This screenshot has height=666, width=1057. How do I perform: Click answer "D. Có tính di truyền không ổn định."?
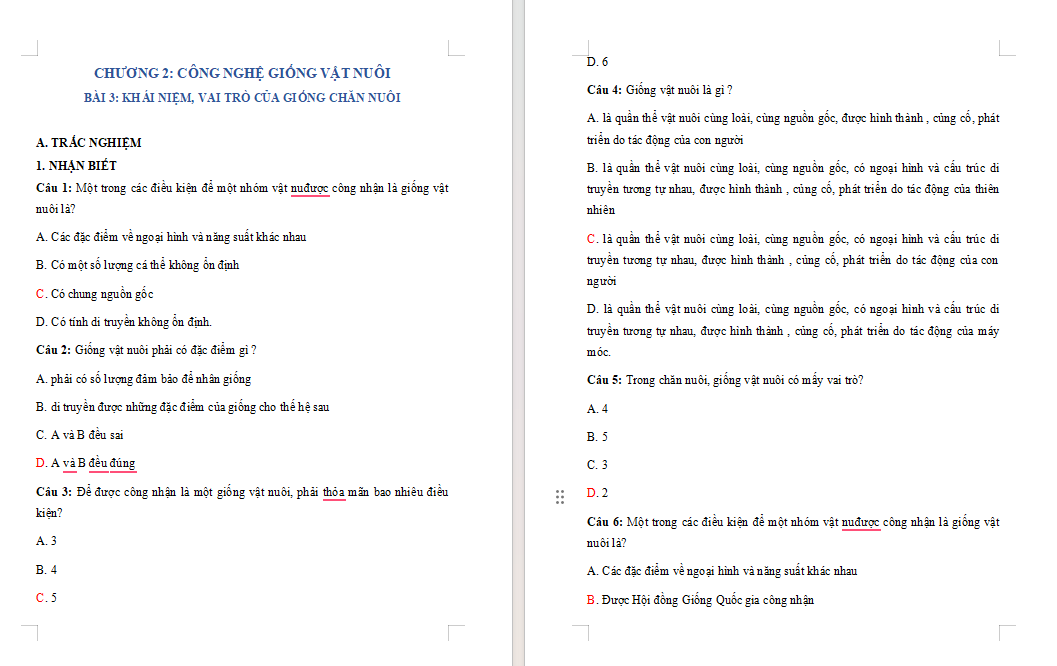pyautogui.click(x=124, y=322)
